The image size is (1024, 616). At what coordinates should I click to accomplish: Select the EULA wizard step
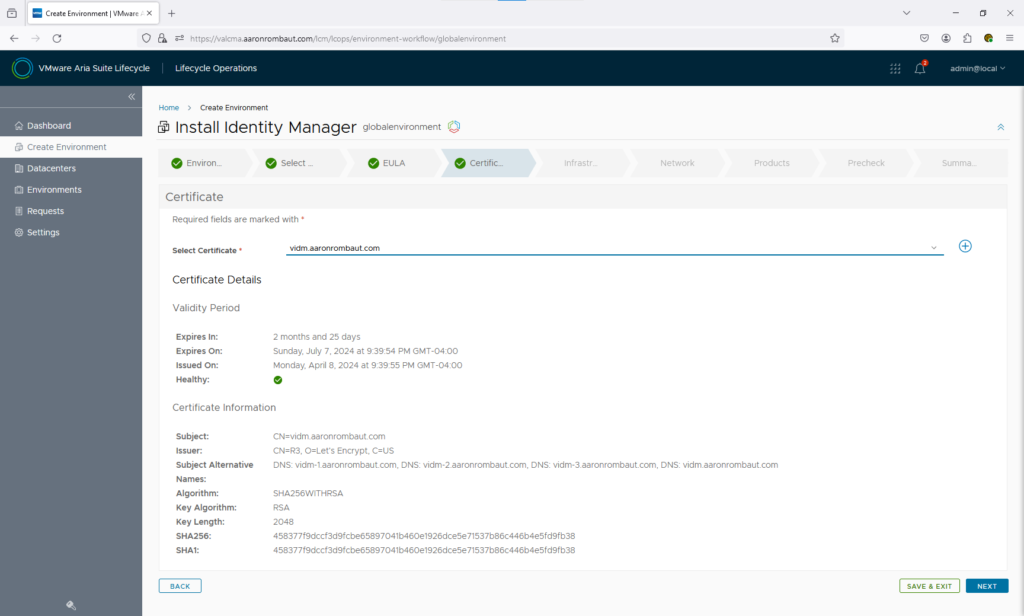393,163
